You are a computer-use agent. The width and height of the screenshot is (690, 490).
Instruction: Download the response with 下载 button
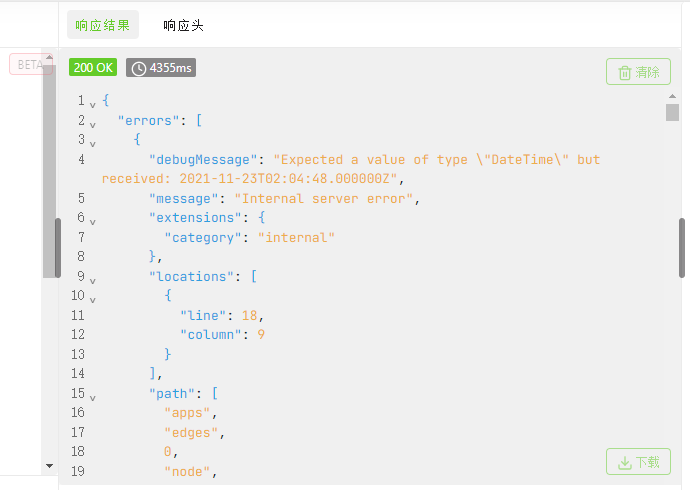[638, 462]
